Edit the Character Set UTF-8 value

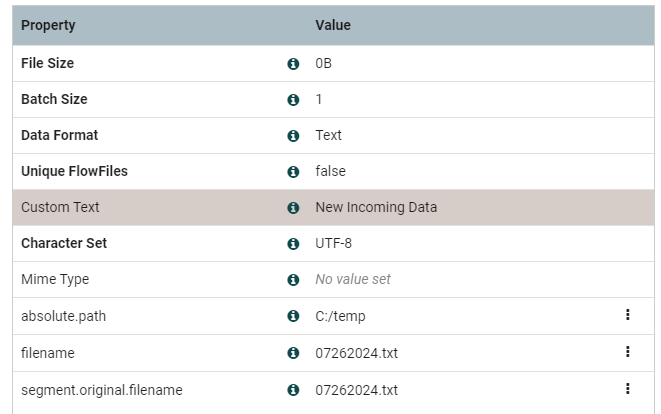point(334,244)
